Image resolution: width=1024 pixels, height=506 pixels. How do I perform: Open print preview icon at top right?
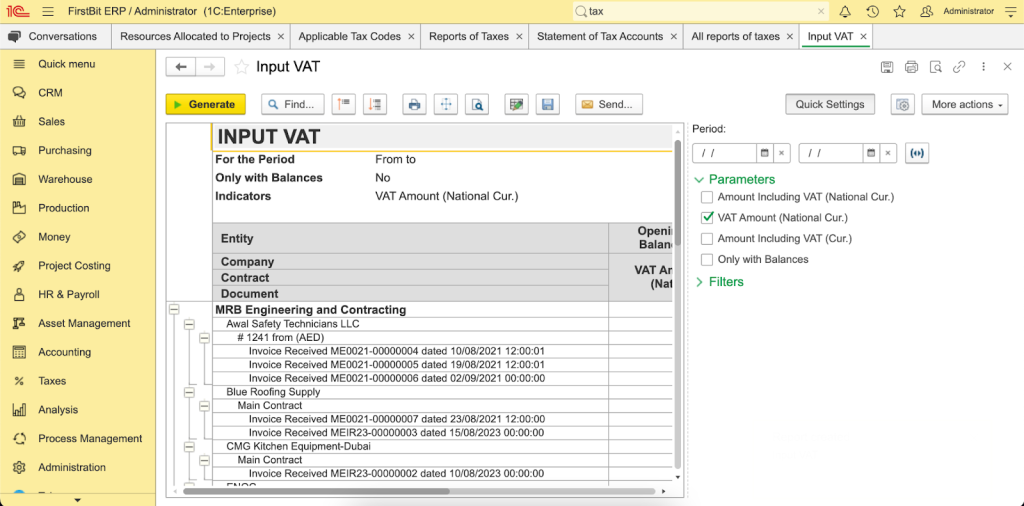[936, 67]
